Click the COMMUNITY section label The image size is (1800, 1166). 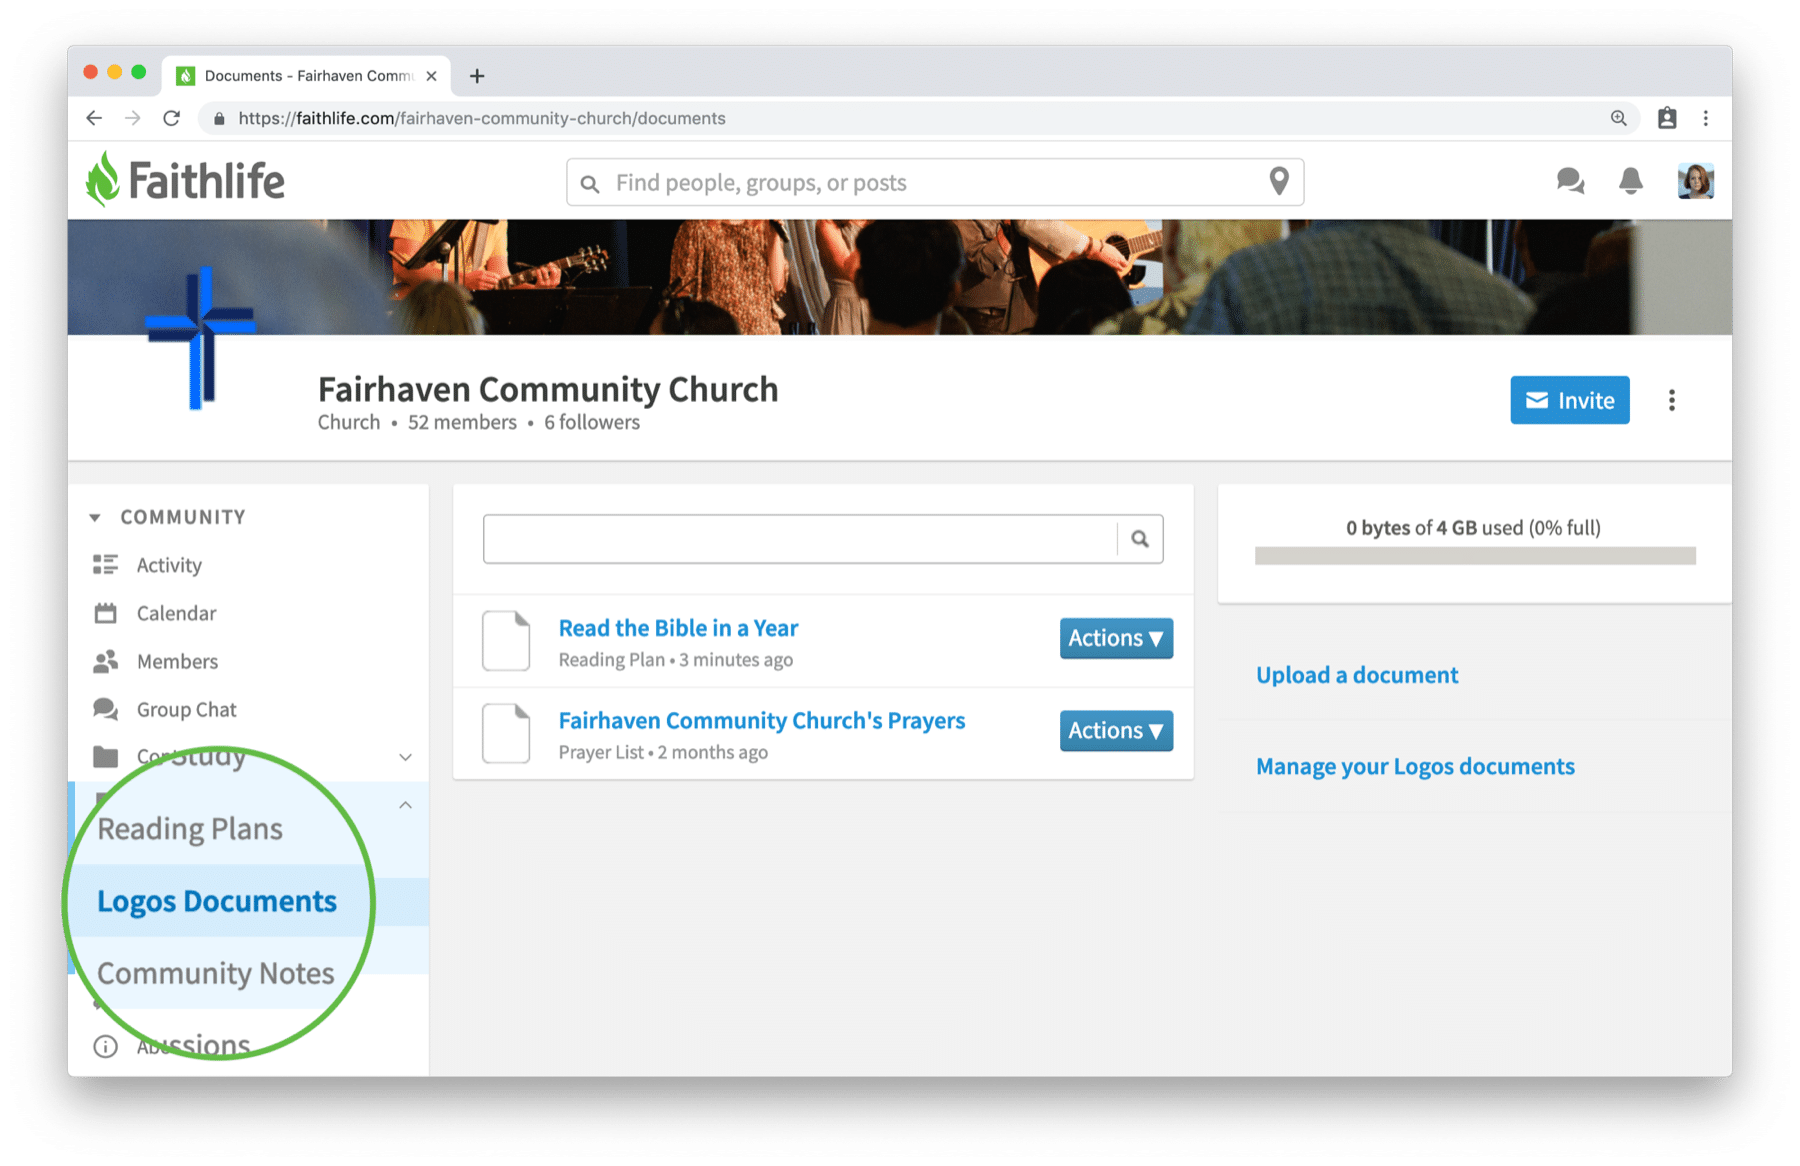click(183, 517)
